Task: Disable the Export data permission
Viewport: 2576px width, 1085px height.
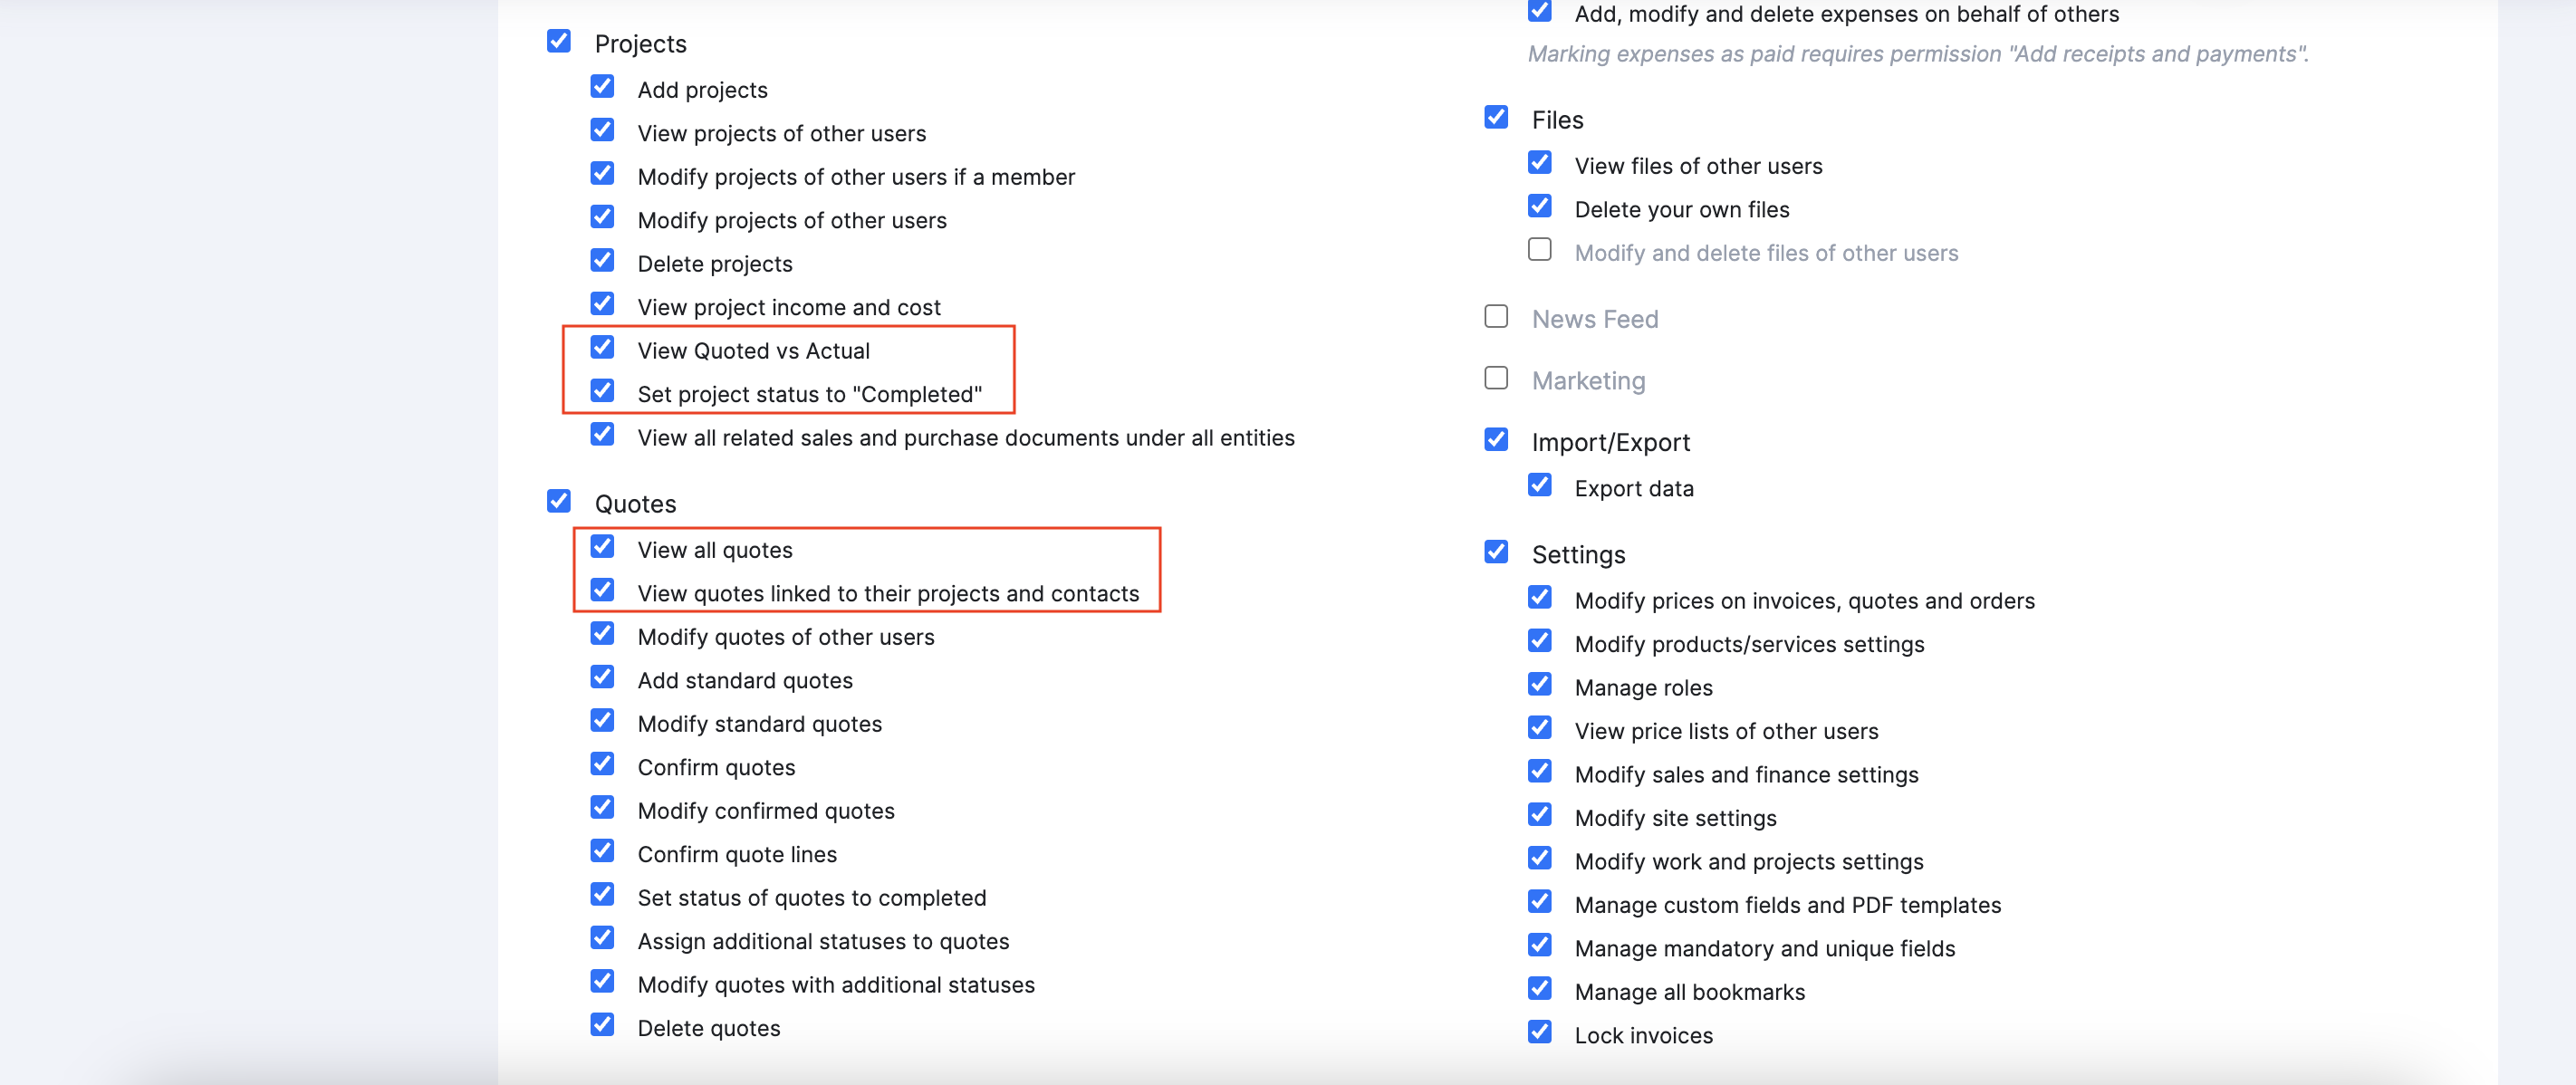Action: [x=1539, y=485]
